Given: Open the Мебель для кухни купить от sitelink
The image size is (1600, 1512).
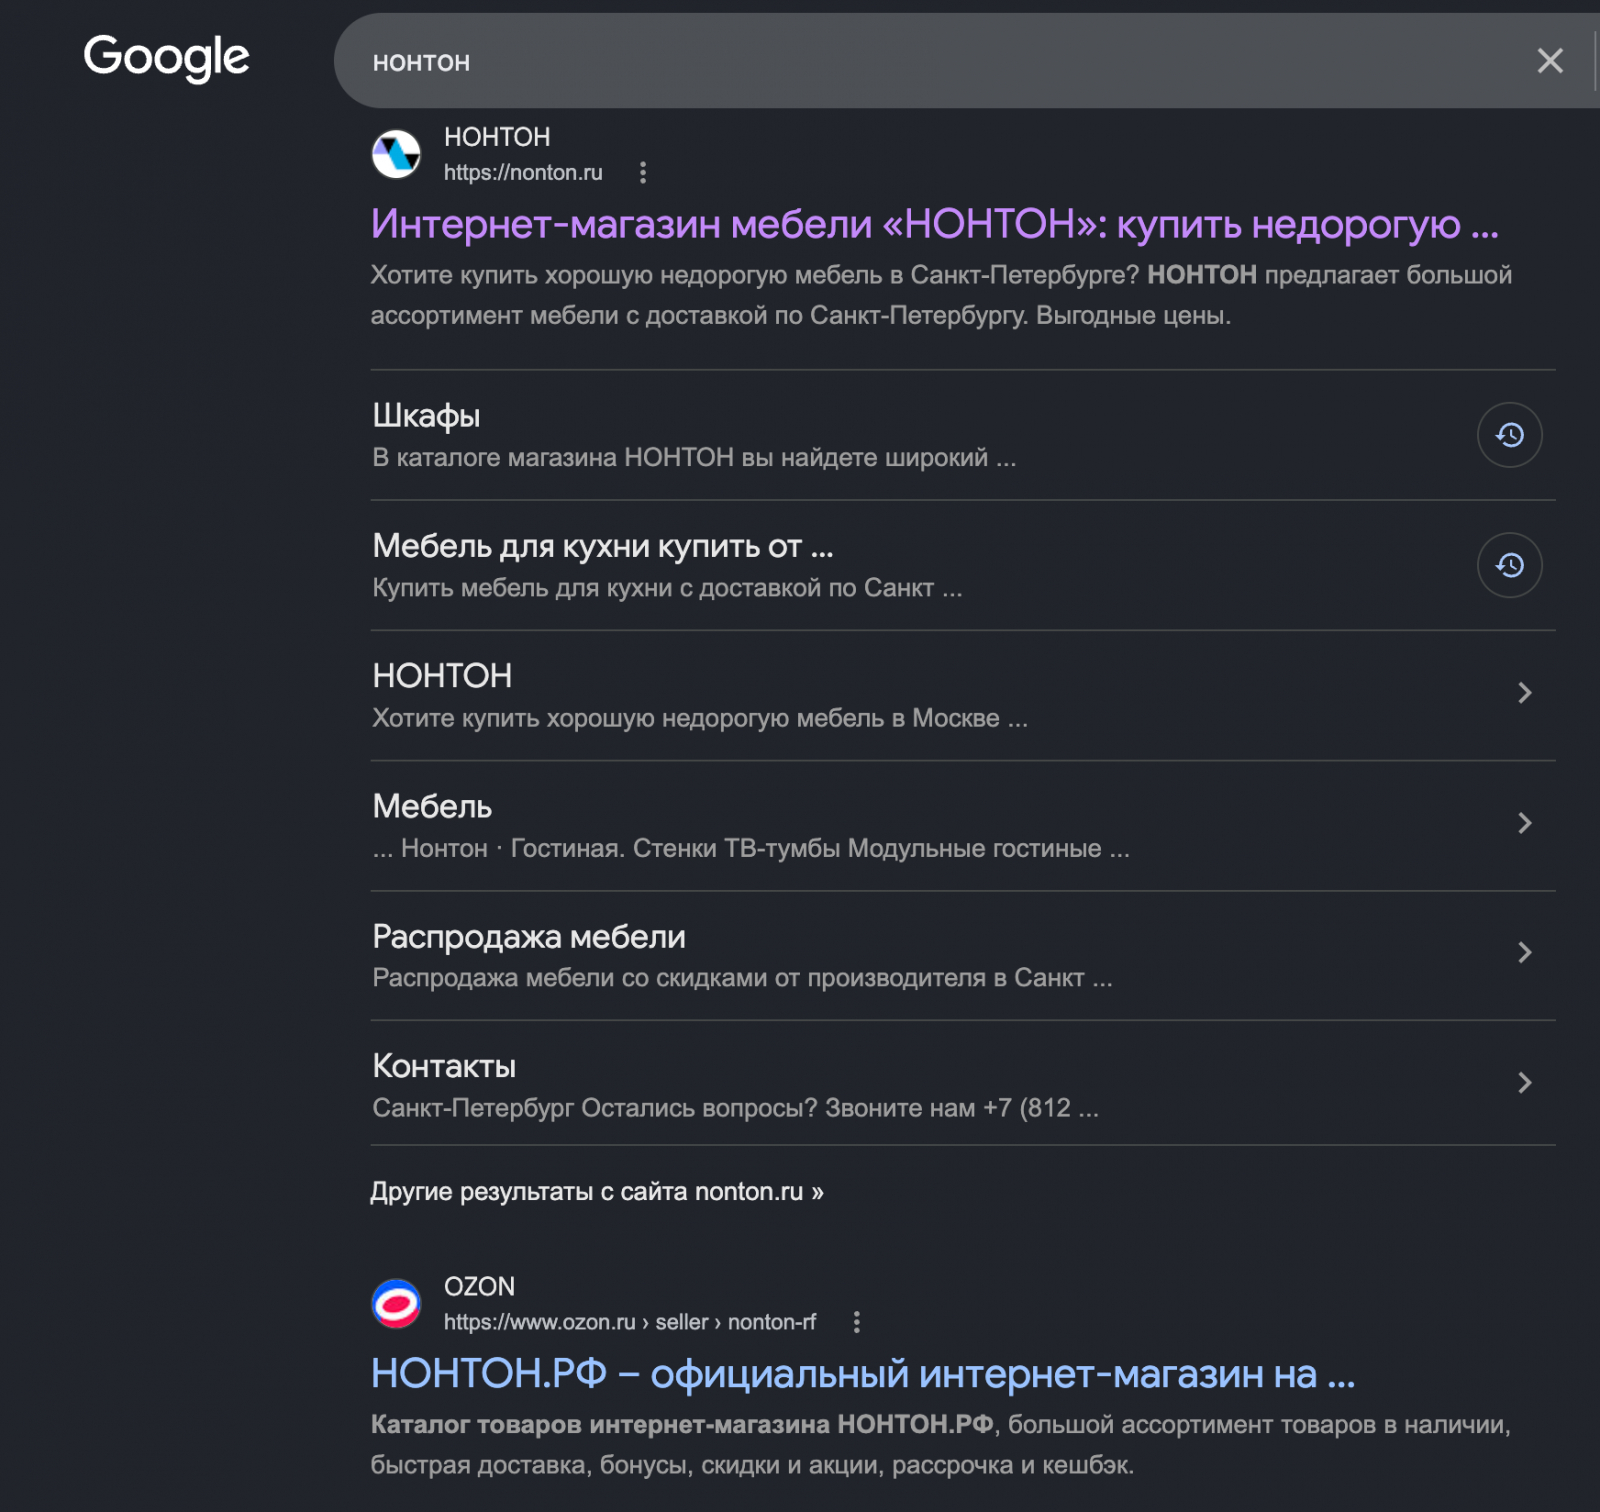Looking at the screenshot, I should pyautogui.click(x=602, y=546).
